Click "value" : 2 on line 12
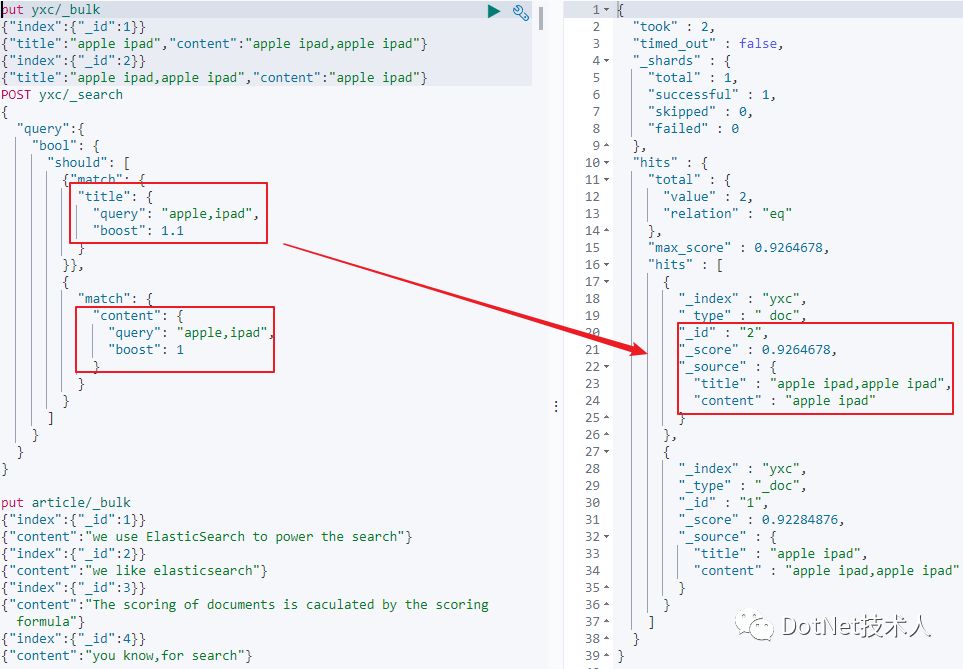This screenshot has width=963, height=669. coord(708,197)
